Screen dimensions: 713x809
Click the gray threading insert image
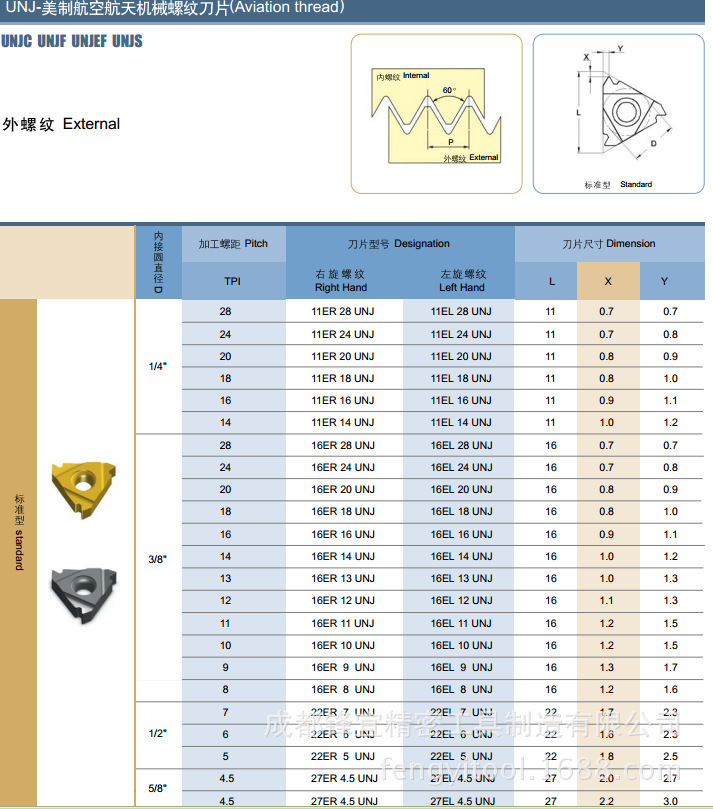84,595
